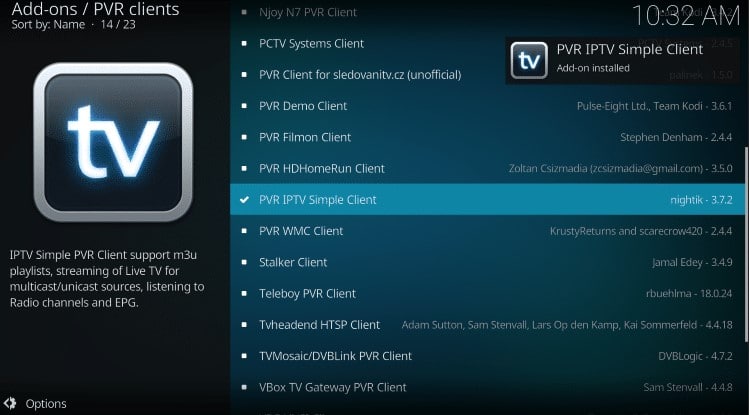749x415 pixels.
Task: Click bullet next to Teleboy PVR Client
Action: (x=244, y=294)
